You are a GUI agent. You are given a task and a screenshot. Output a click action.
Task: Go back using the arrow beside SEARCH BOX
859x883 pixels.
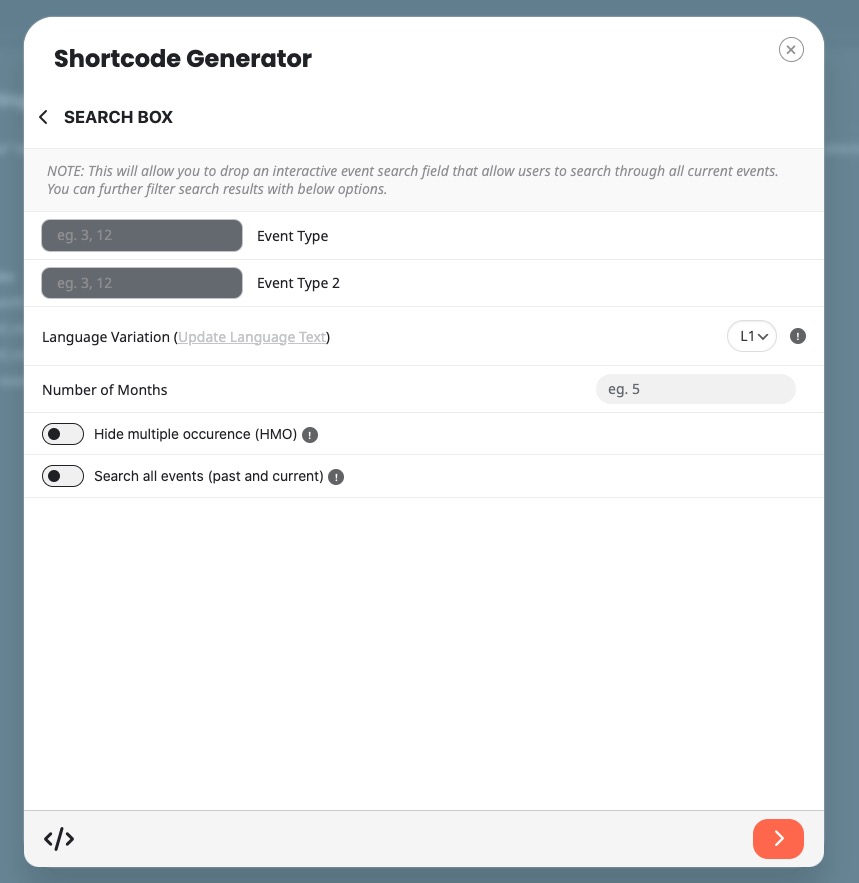pyautogui.click(x=43, y=117)
